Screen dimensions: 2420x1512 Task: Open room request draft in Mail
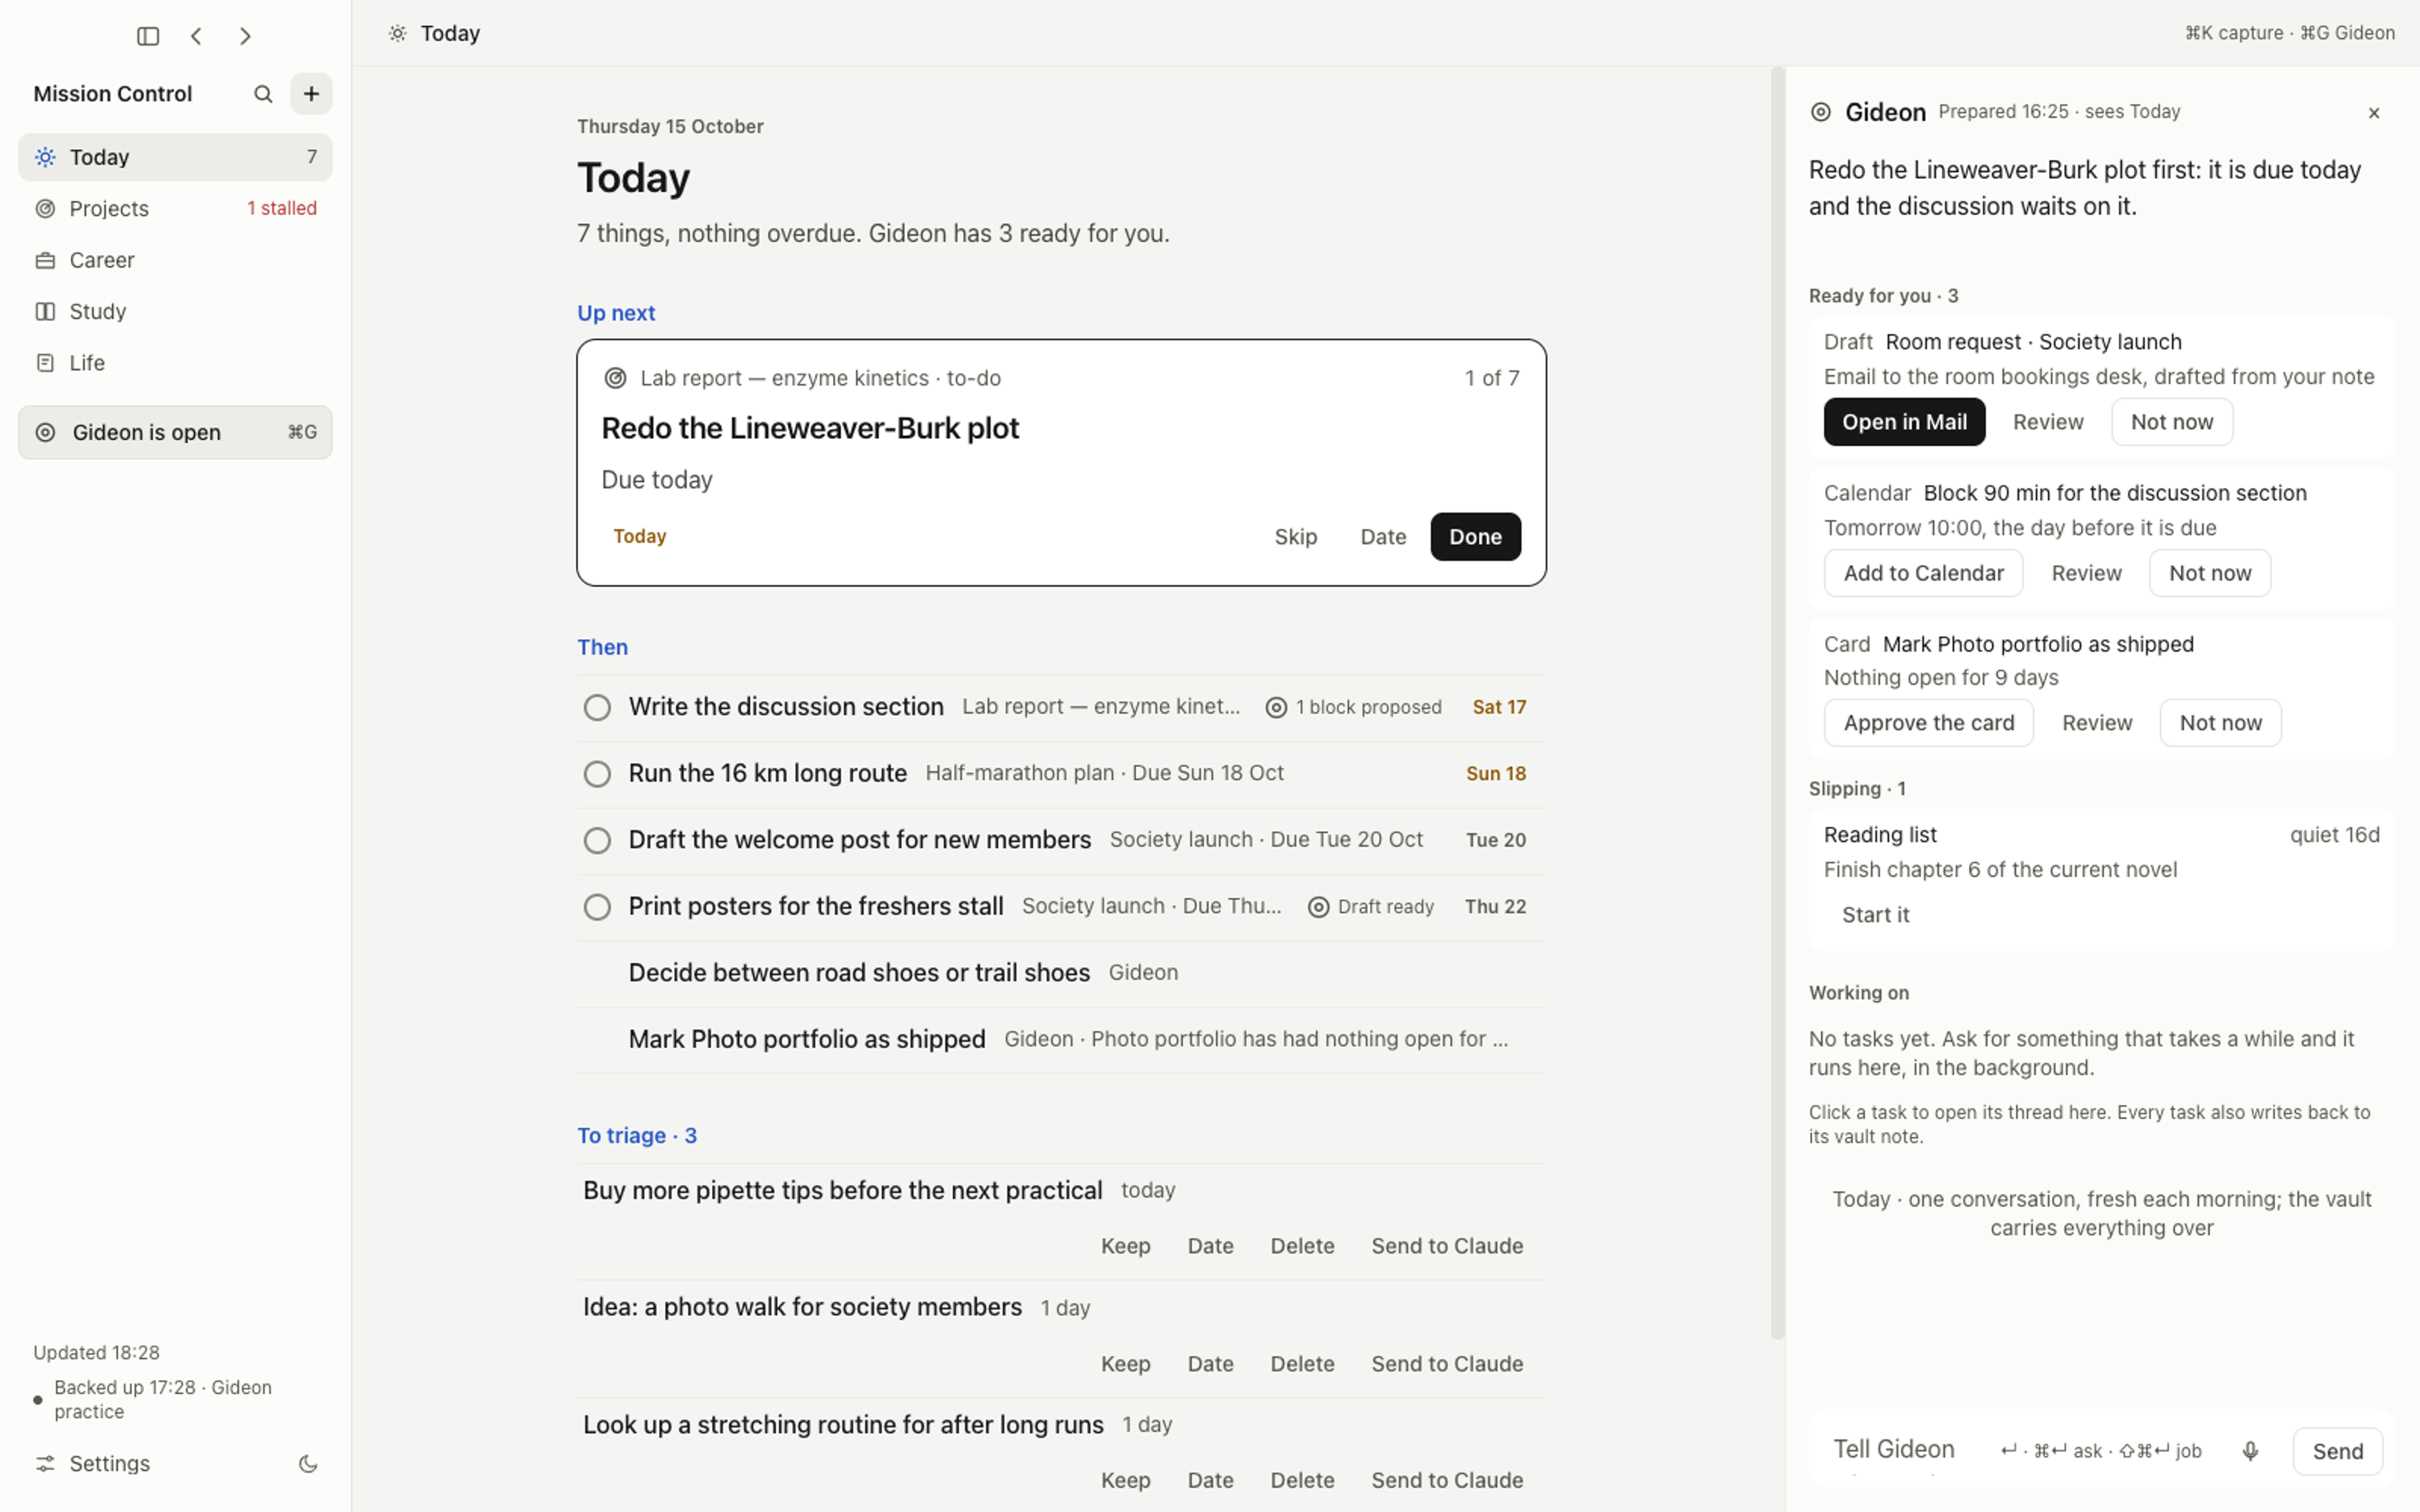1904,422
